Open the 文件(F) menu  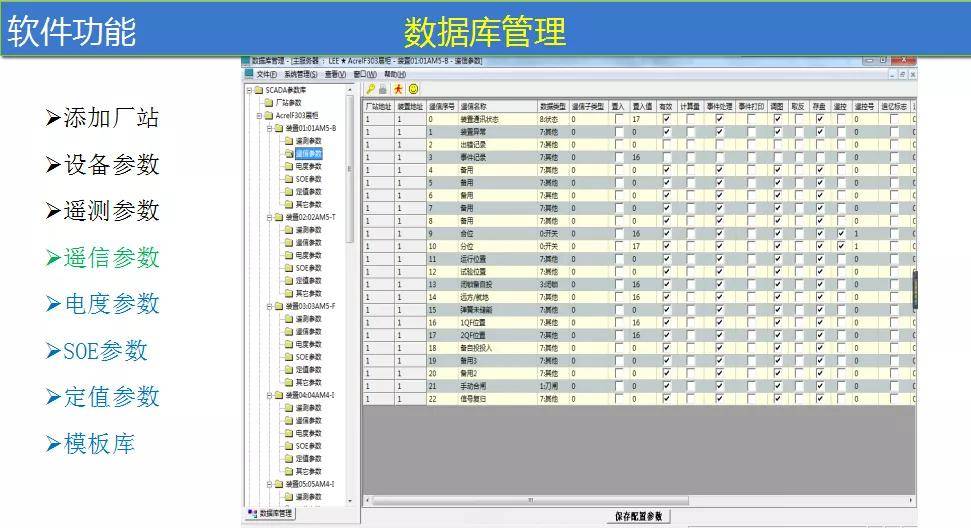pos(266,74)
